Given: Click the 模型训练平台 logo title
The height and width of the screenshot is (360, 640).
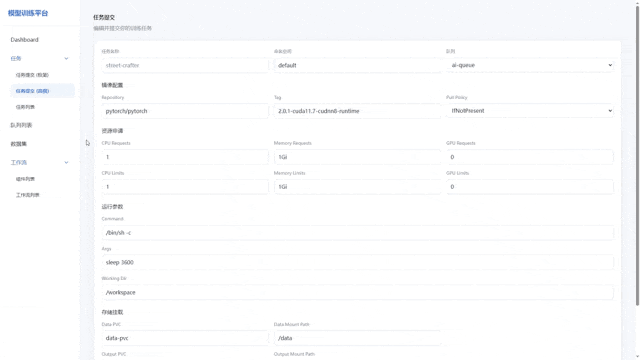Looking at the screenshot, I should coord(28,13).
